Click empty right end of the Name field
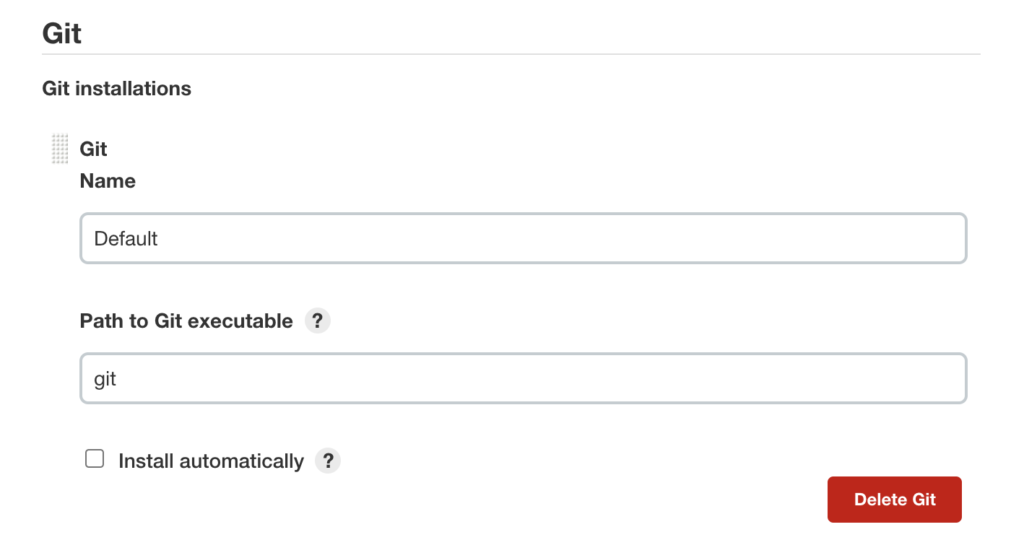The width and height of the screenshot is (1024, 540). 900,239
